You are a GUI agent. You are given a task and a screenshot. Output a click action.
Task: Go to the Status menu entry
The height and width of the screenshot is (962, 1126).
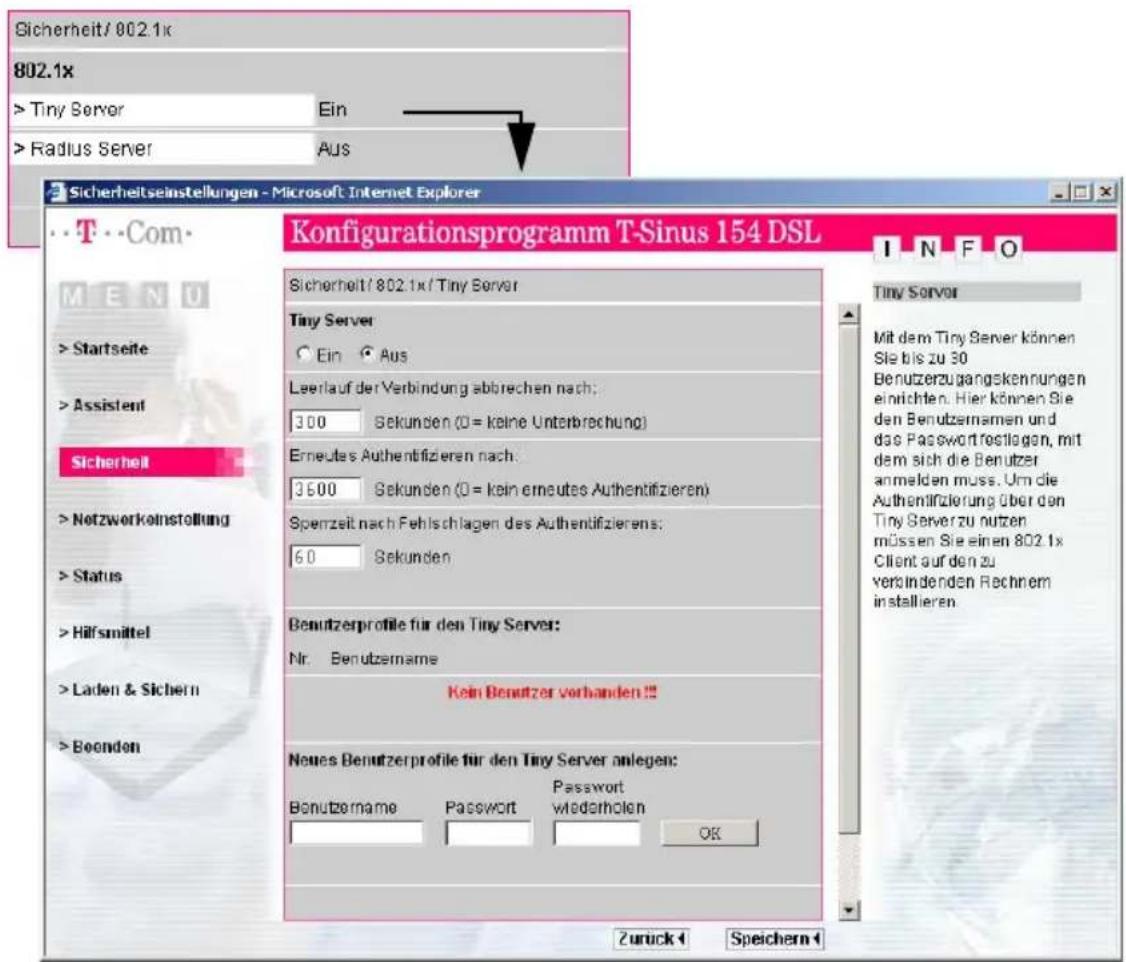pyautogui.click(x=90, y=576)
